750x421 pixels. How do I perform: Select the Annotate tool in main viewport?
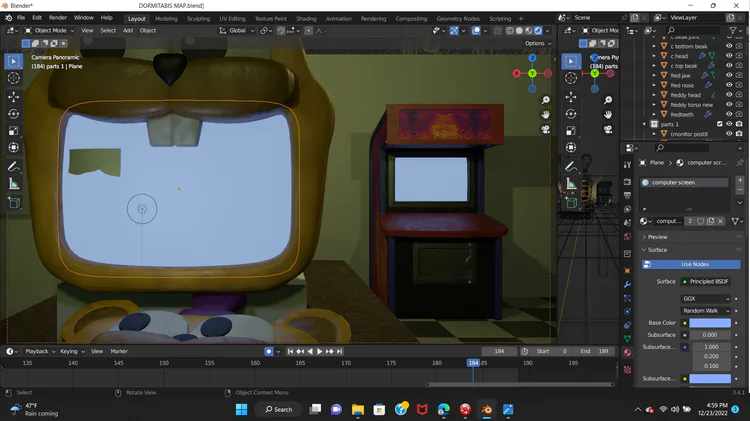click(x=13, y=166)
